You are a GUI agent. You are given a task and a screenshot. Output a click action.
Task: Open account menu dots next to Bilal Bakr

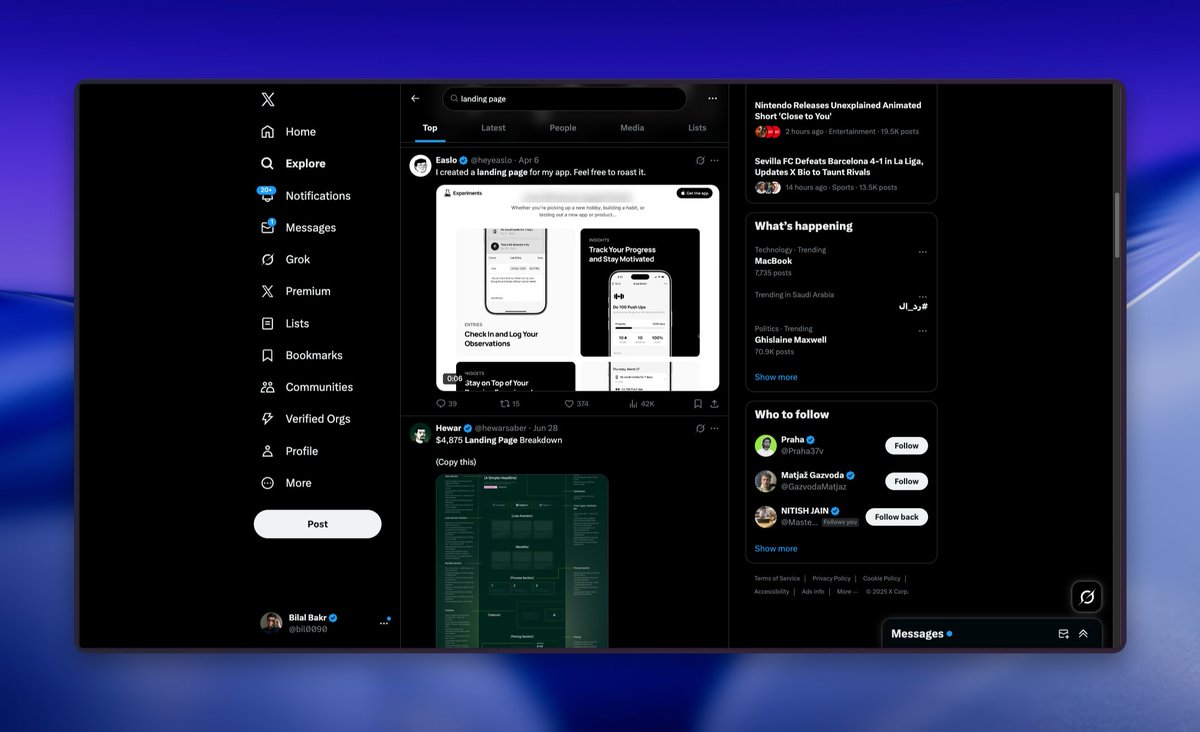pos(384,623)
